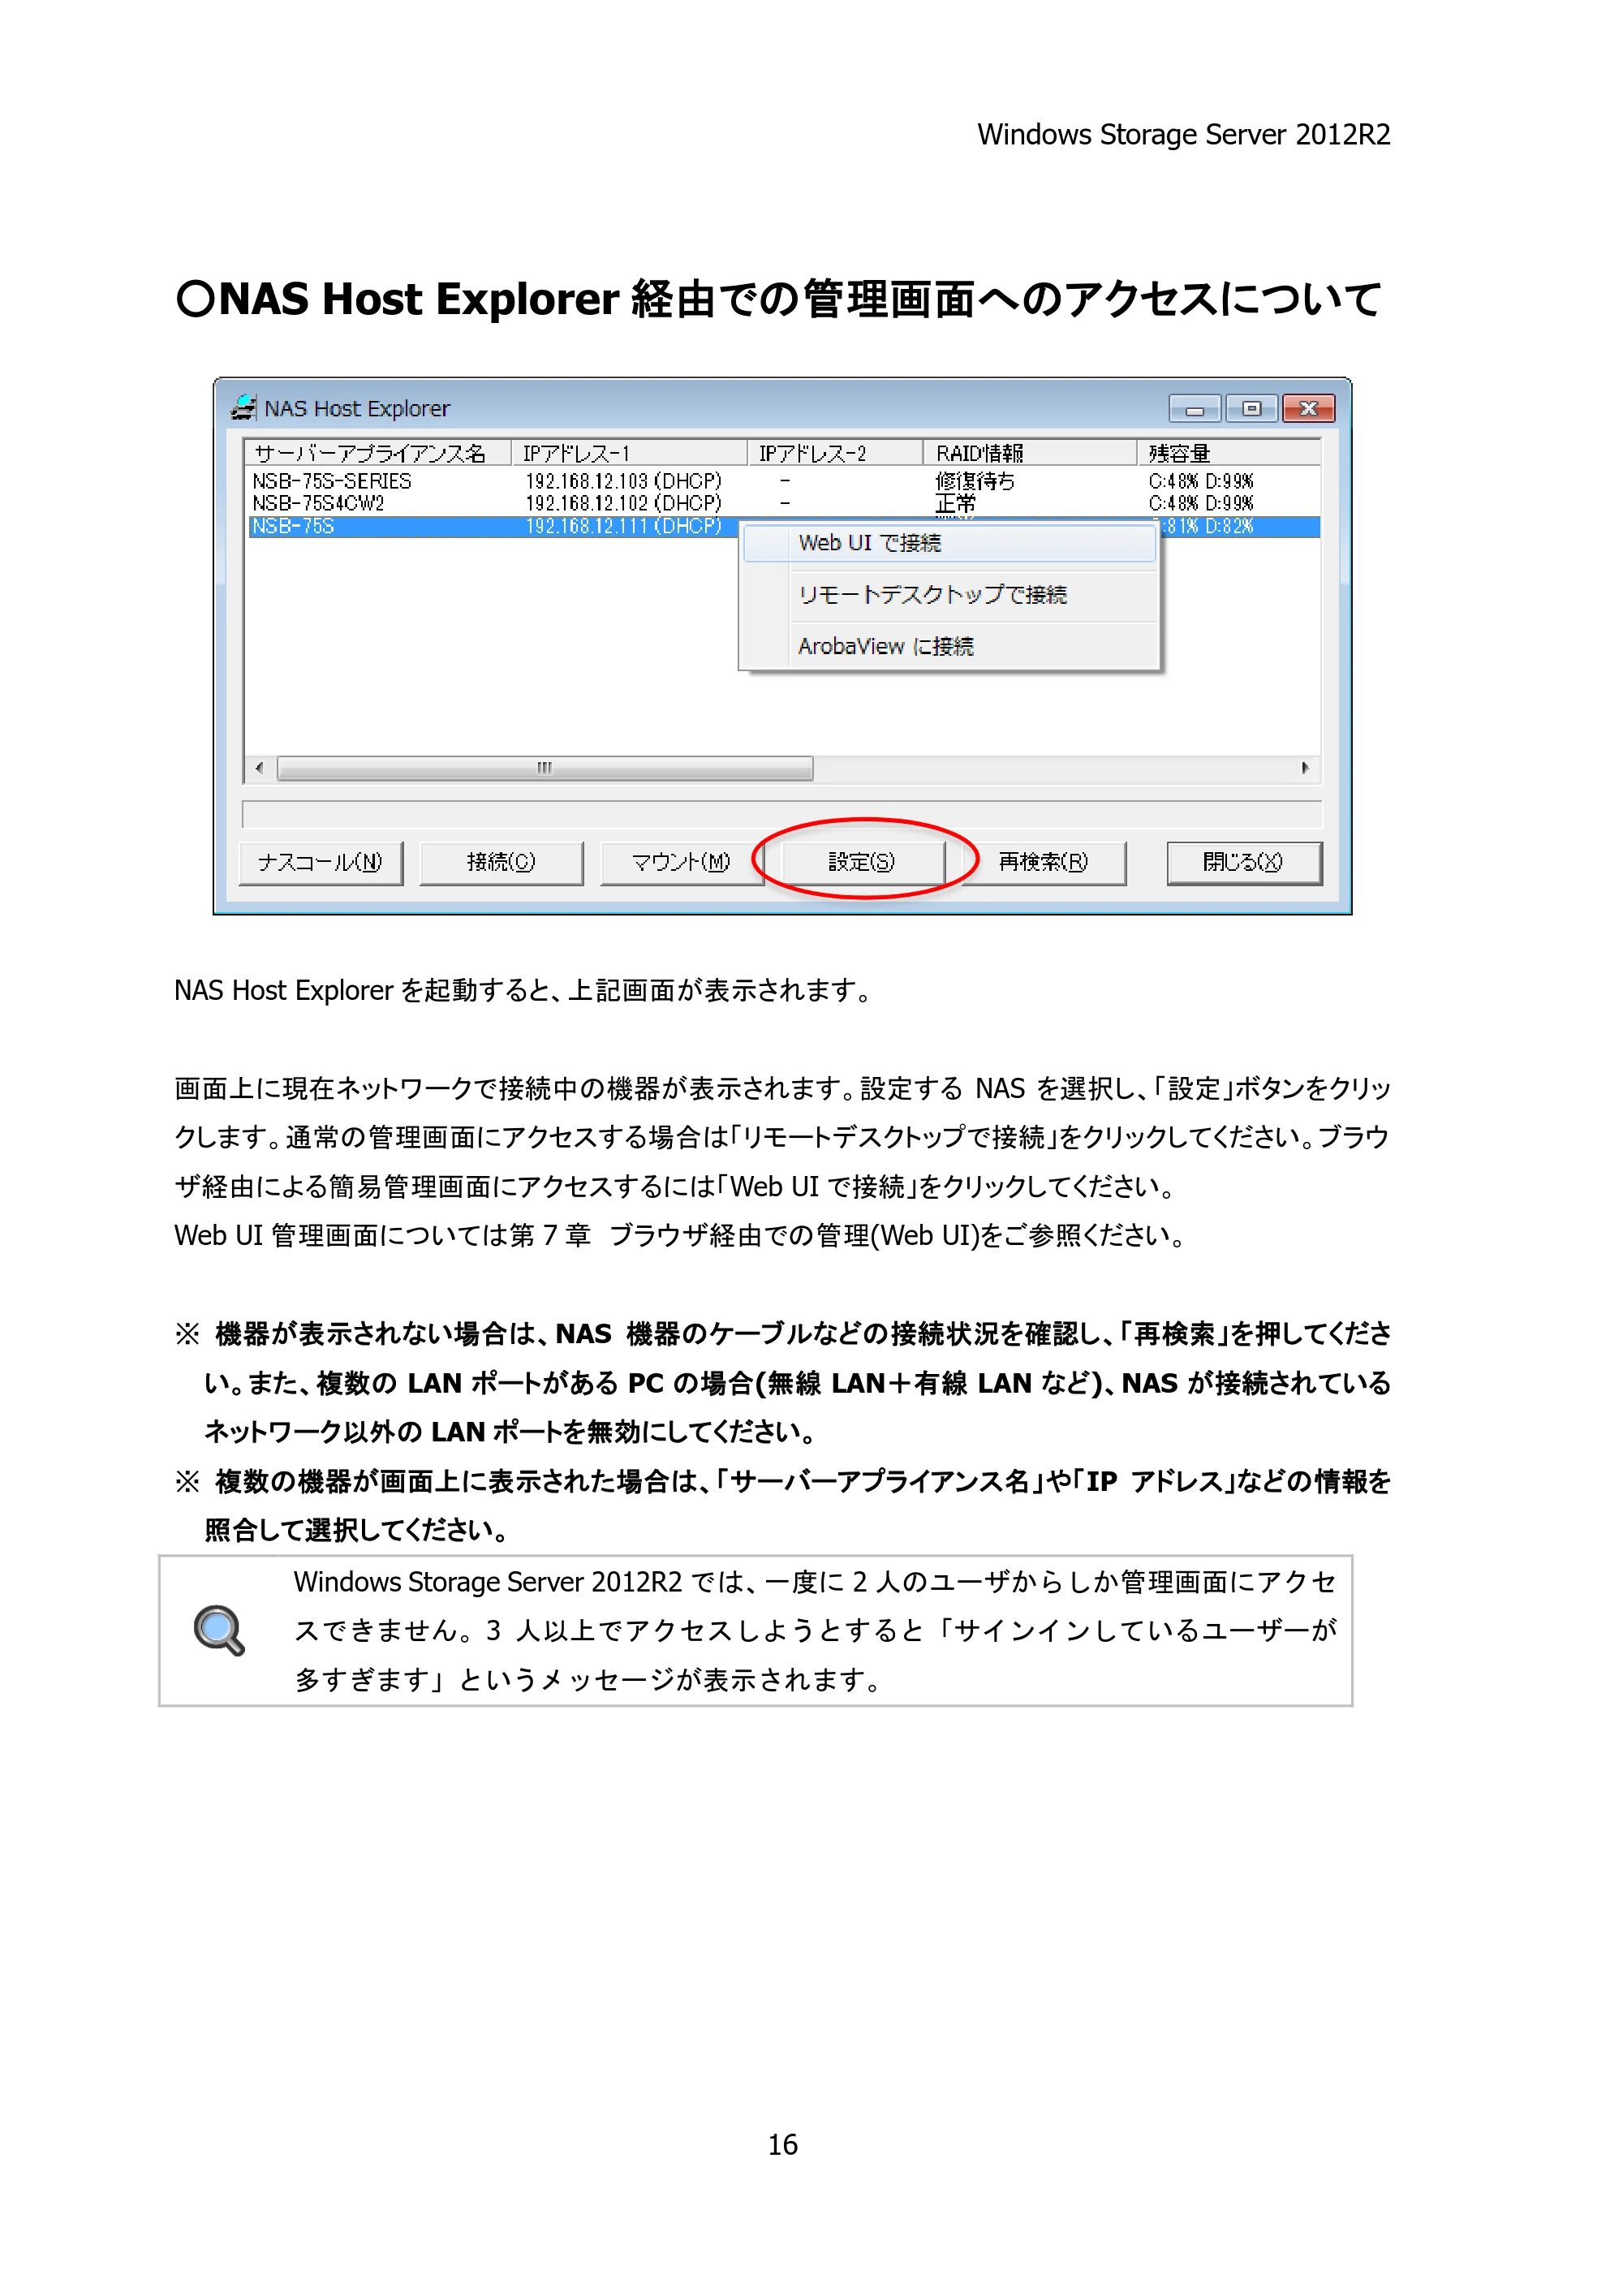Click the empty status field above the buttons
Viewport: 1623px width, 2296px height.
pyautogui.click(x=782, y=814)
